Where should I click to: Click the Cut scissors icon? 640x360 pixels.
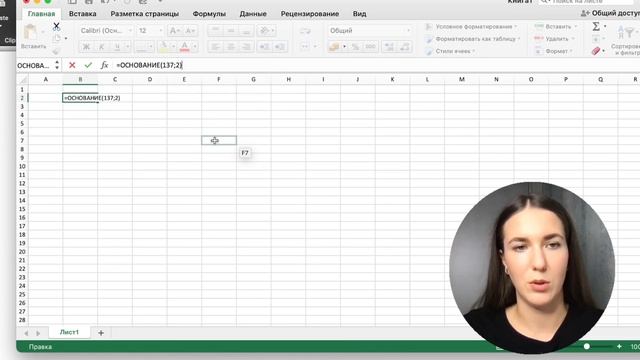coord(56,27)
